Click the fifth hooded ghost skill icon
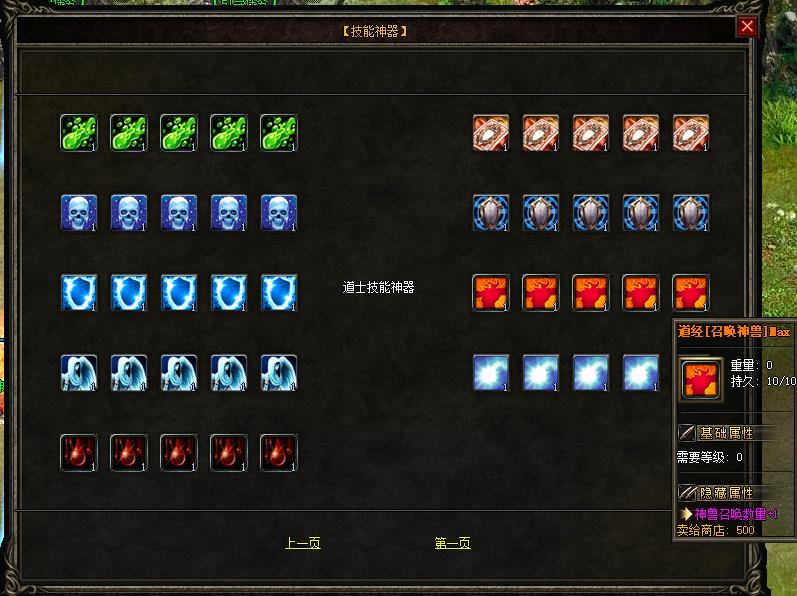Viewport: 797px width, 596px height. [x=279, y=373]
